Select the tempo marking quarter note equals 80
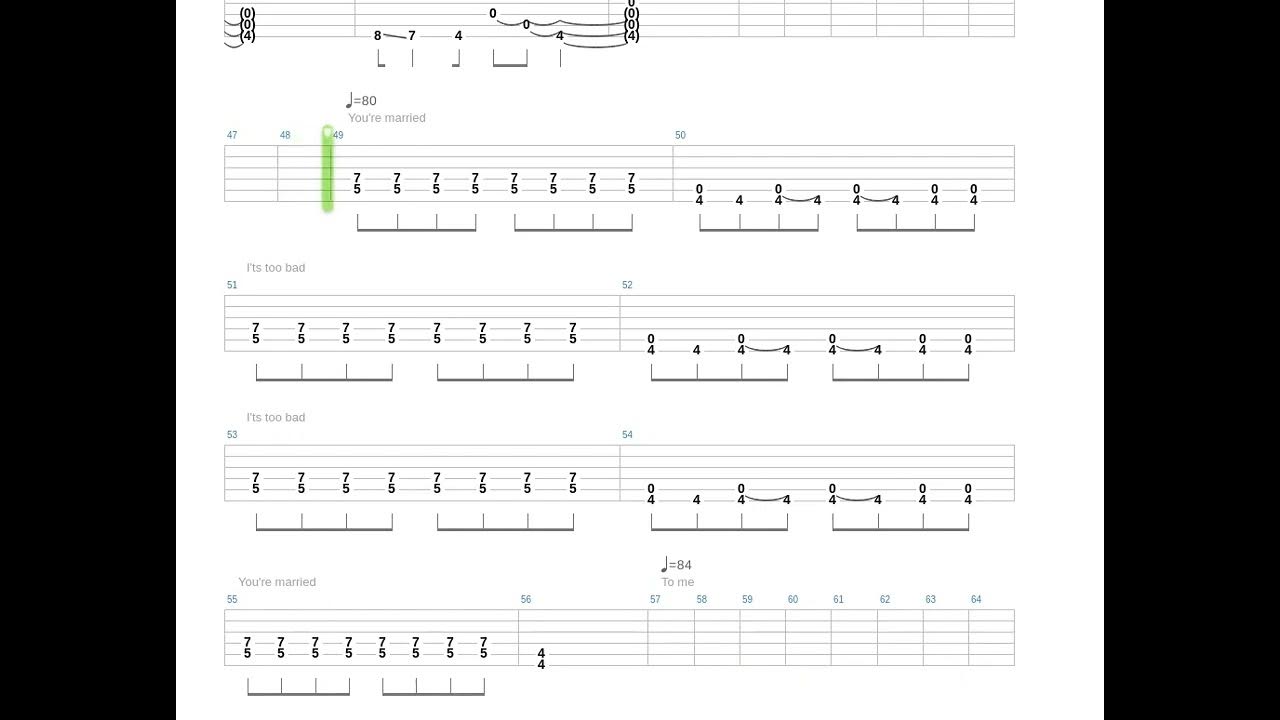This screenshot has width=1280, height=720. (361, 100)
